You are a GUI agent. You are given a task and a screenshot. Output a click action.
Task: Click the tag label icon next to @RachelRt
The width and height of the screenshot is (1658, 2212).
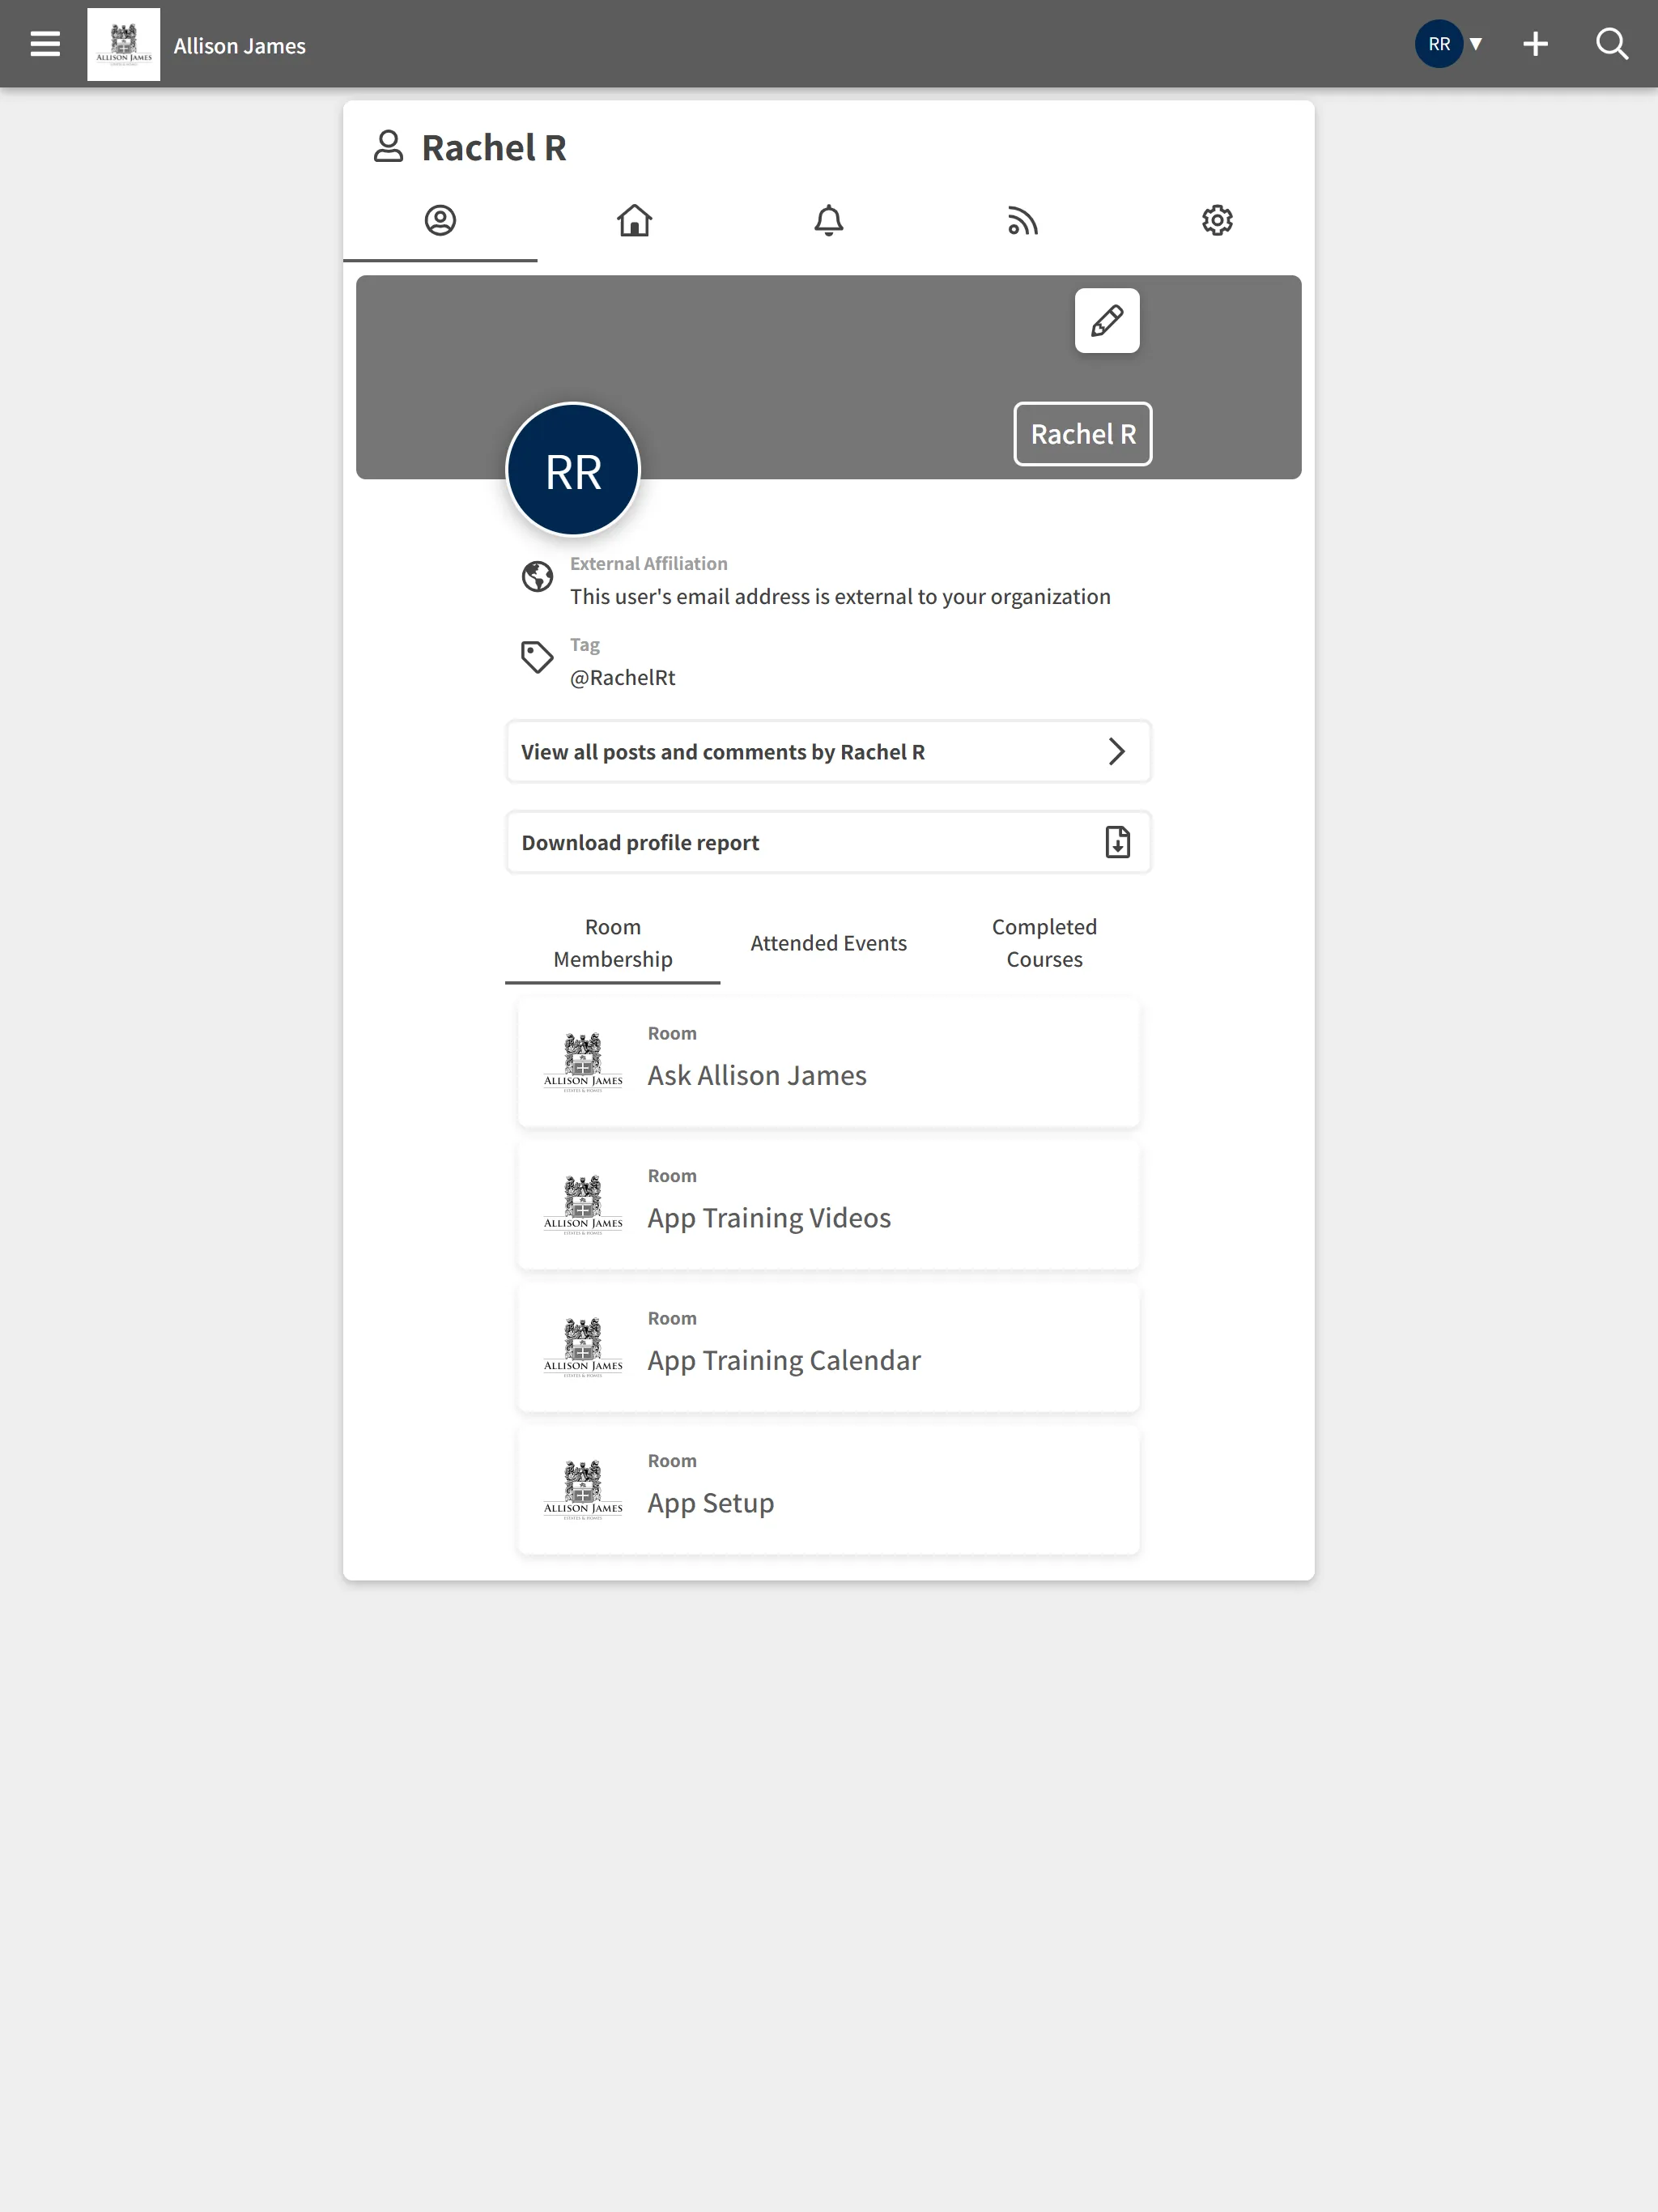point(537,660)
